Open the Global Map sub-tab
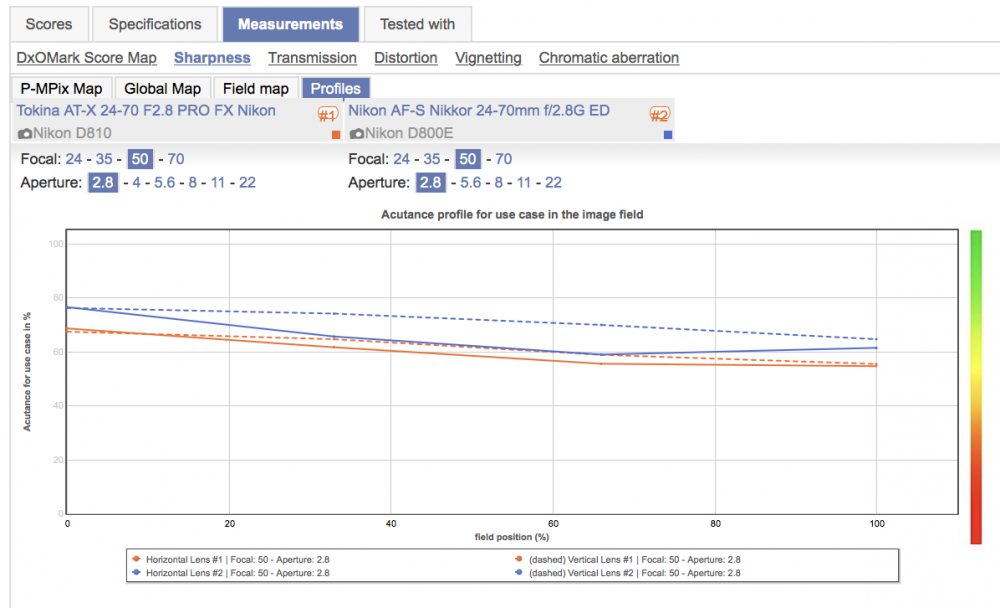This screenshot has width=1000, height=608. 163,88
